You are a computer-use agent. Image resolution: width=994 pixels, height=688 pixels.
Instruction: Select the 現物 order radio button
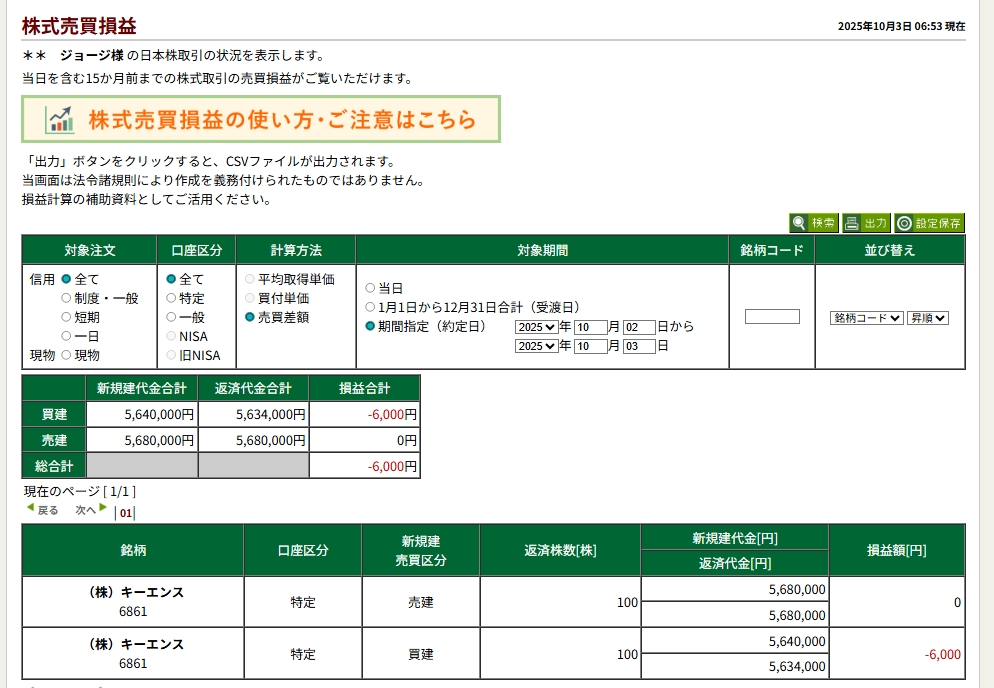pos(67,355)
